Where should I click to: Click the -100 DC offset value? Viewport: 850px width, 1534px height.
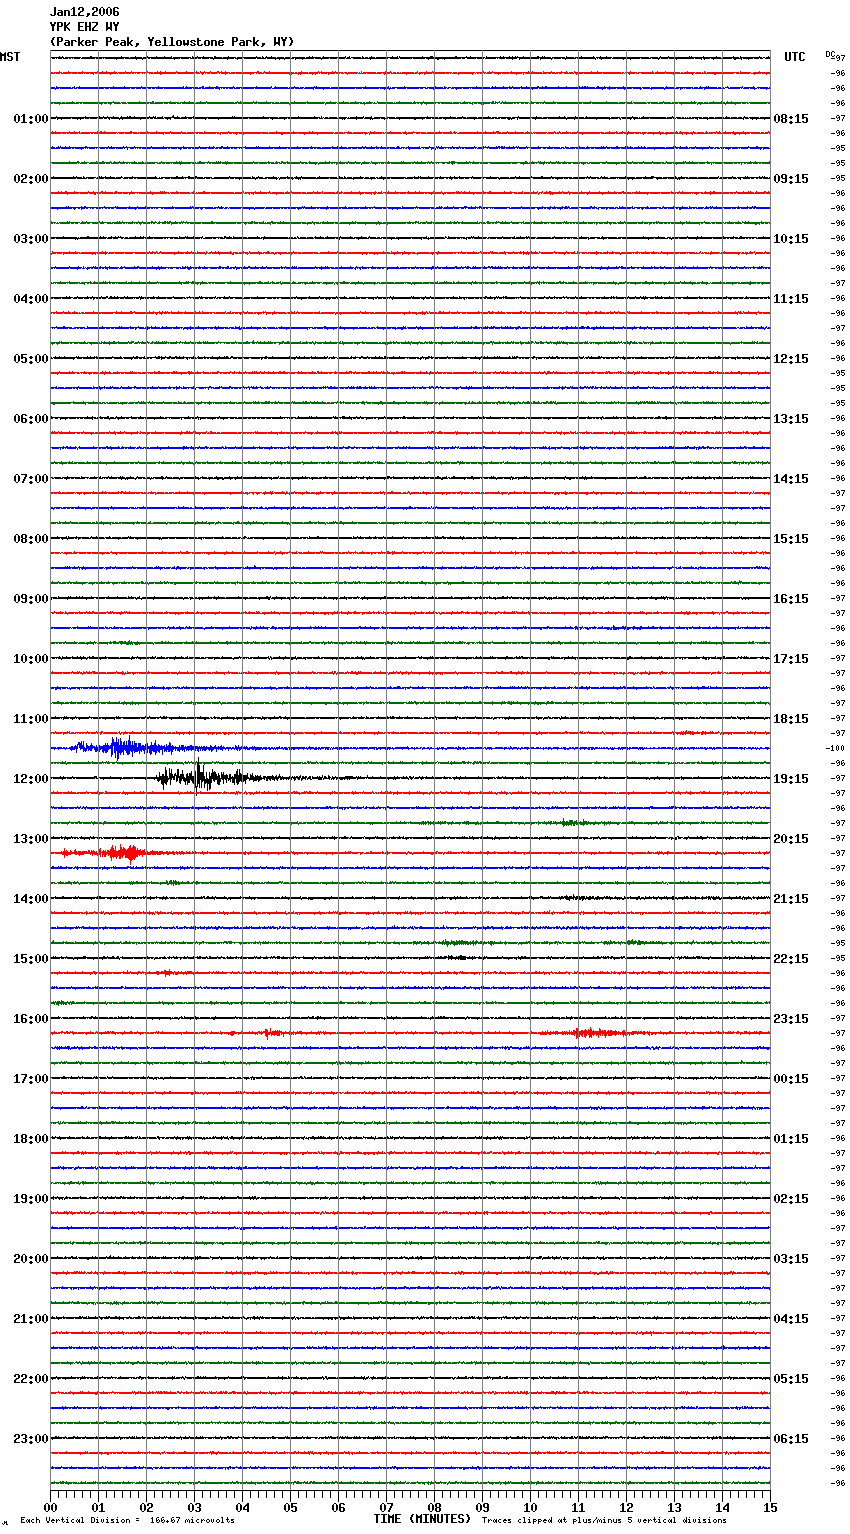(x=836, y=749)
